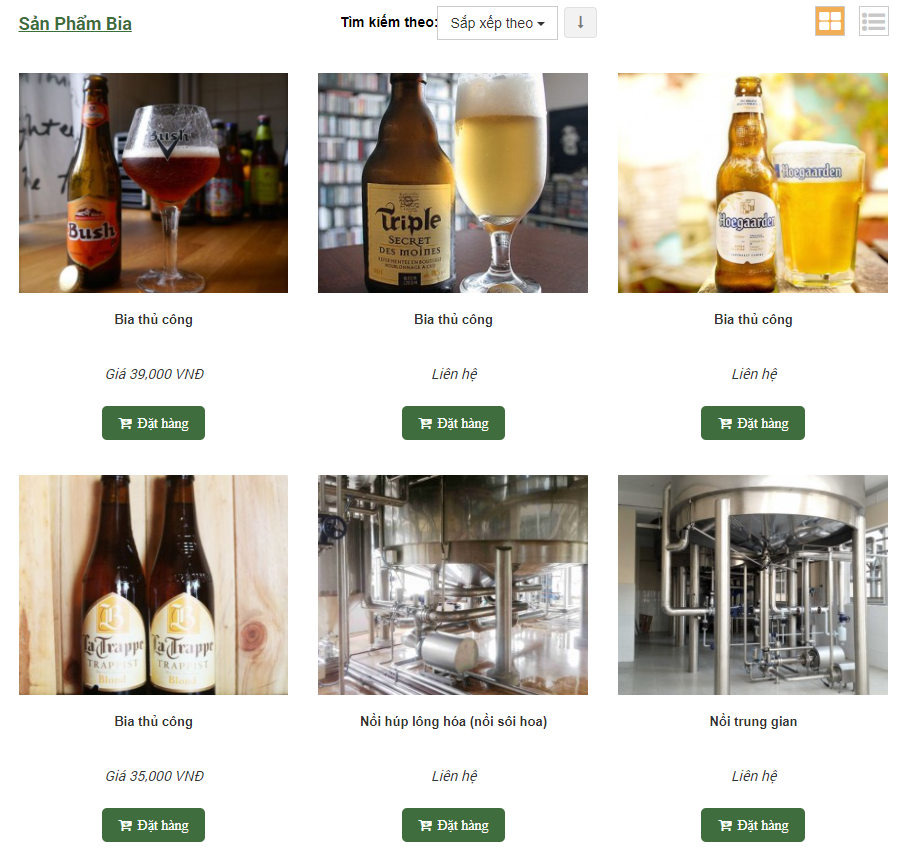Open the La Trappe bottles image
The height and width of the screenshot is (861, 899).
tap(153, 585)
